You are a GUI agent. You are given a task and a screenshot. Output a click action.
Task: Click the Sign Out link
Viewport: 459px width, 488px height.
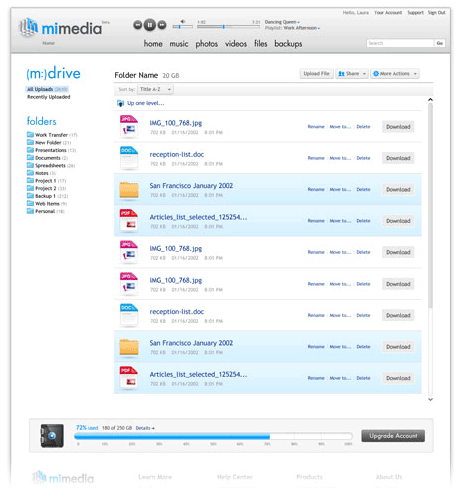[x=436, y=13]
